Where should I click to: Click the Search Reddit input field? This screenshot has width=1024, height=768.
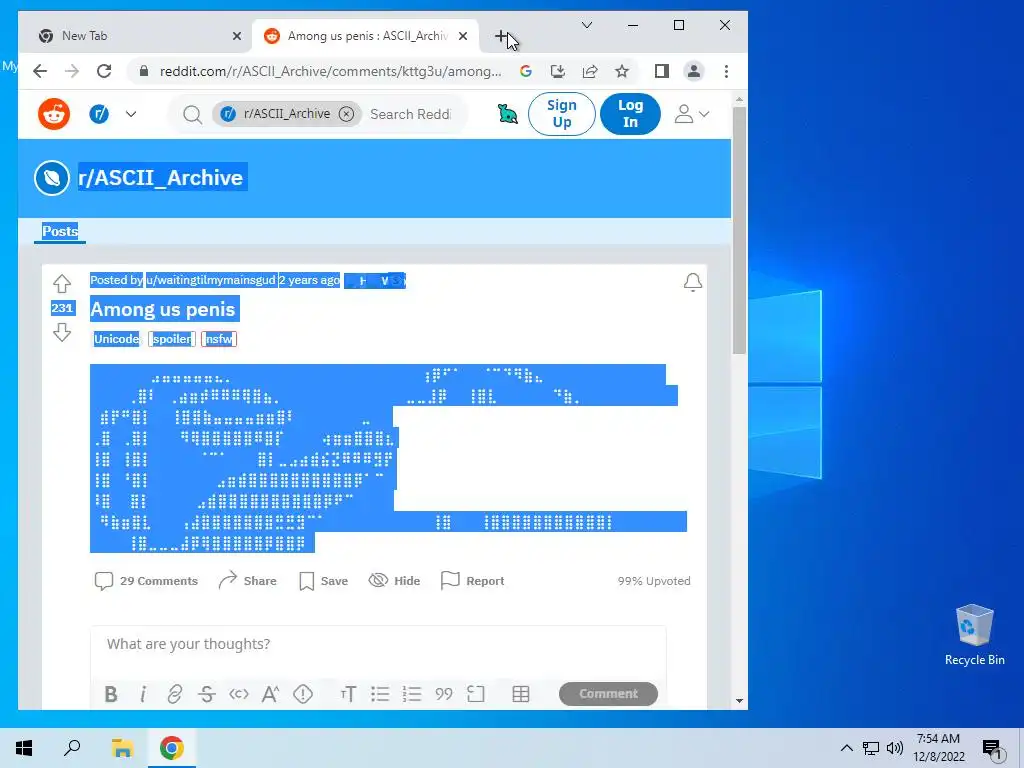[x=410, y=114]
